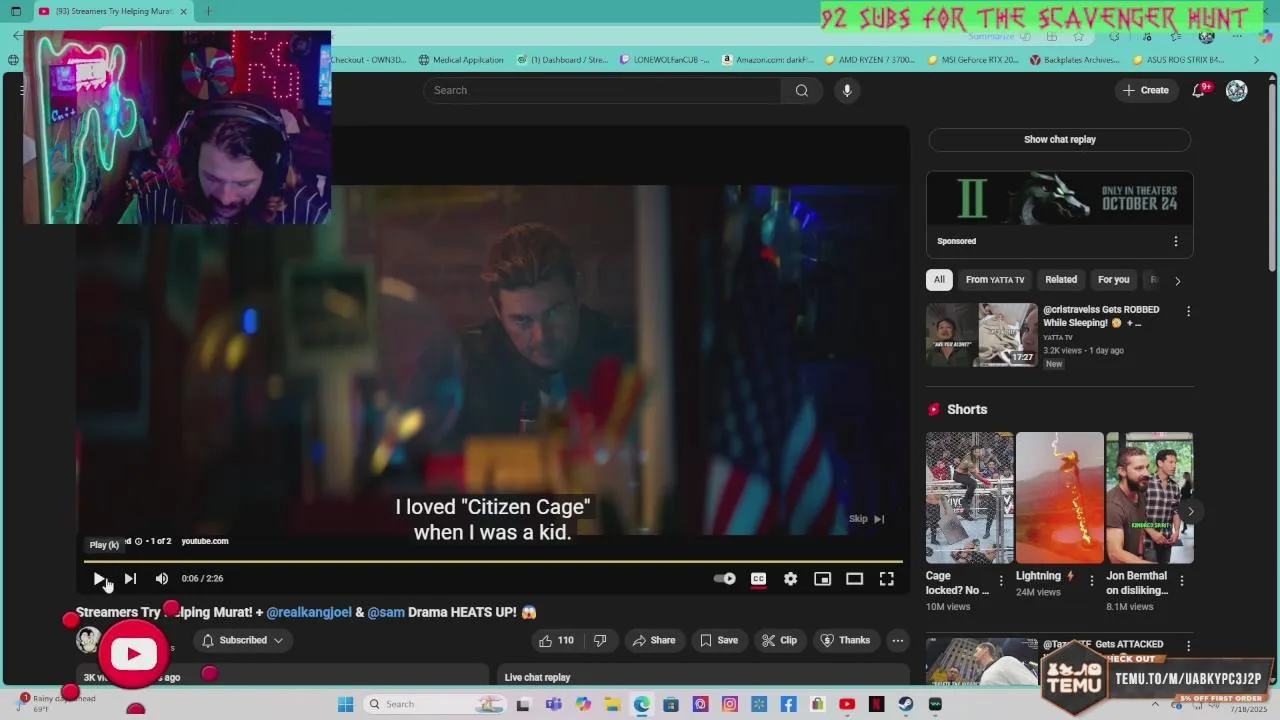Screen dimensions: 1280x720
Task: Show more shorts with next arrow
Action: [x=1190, y=511]
